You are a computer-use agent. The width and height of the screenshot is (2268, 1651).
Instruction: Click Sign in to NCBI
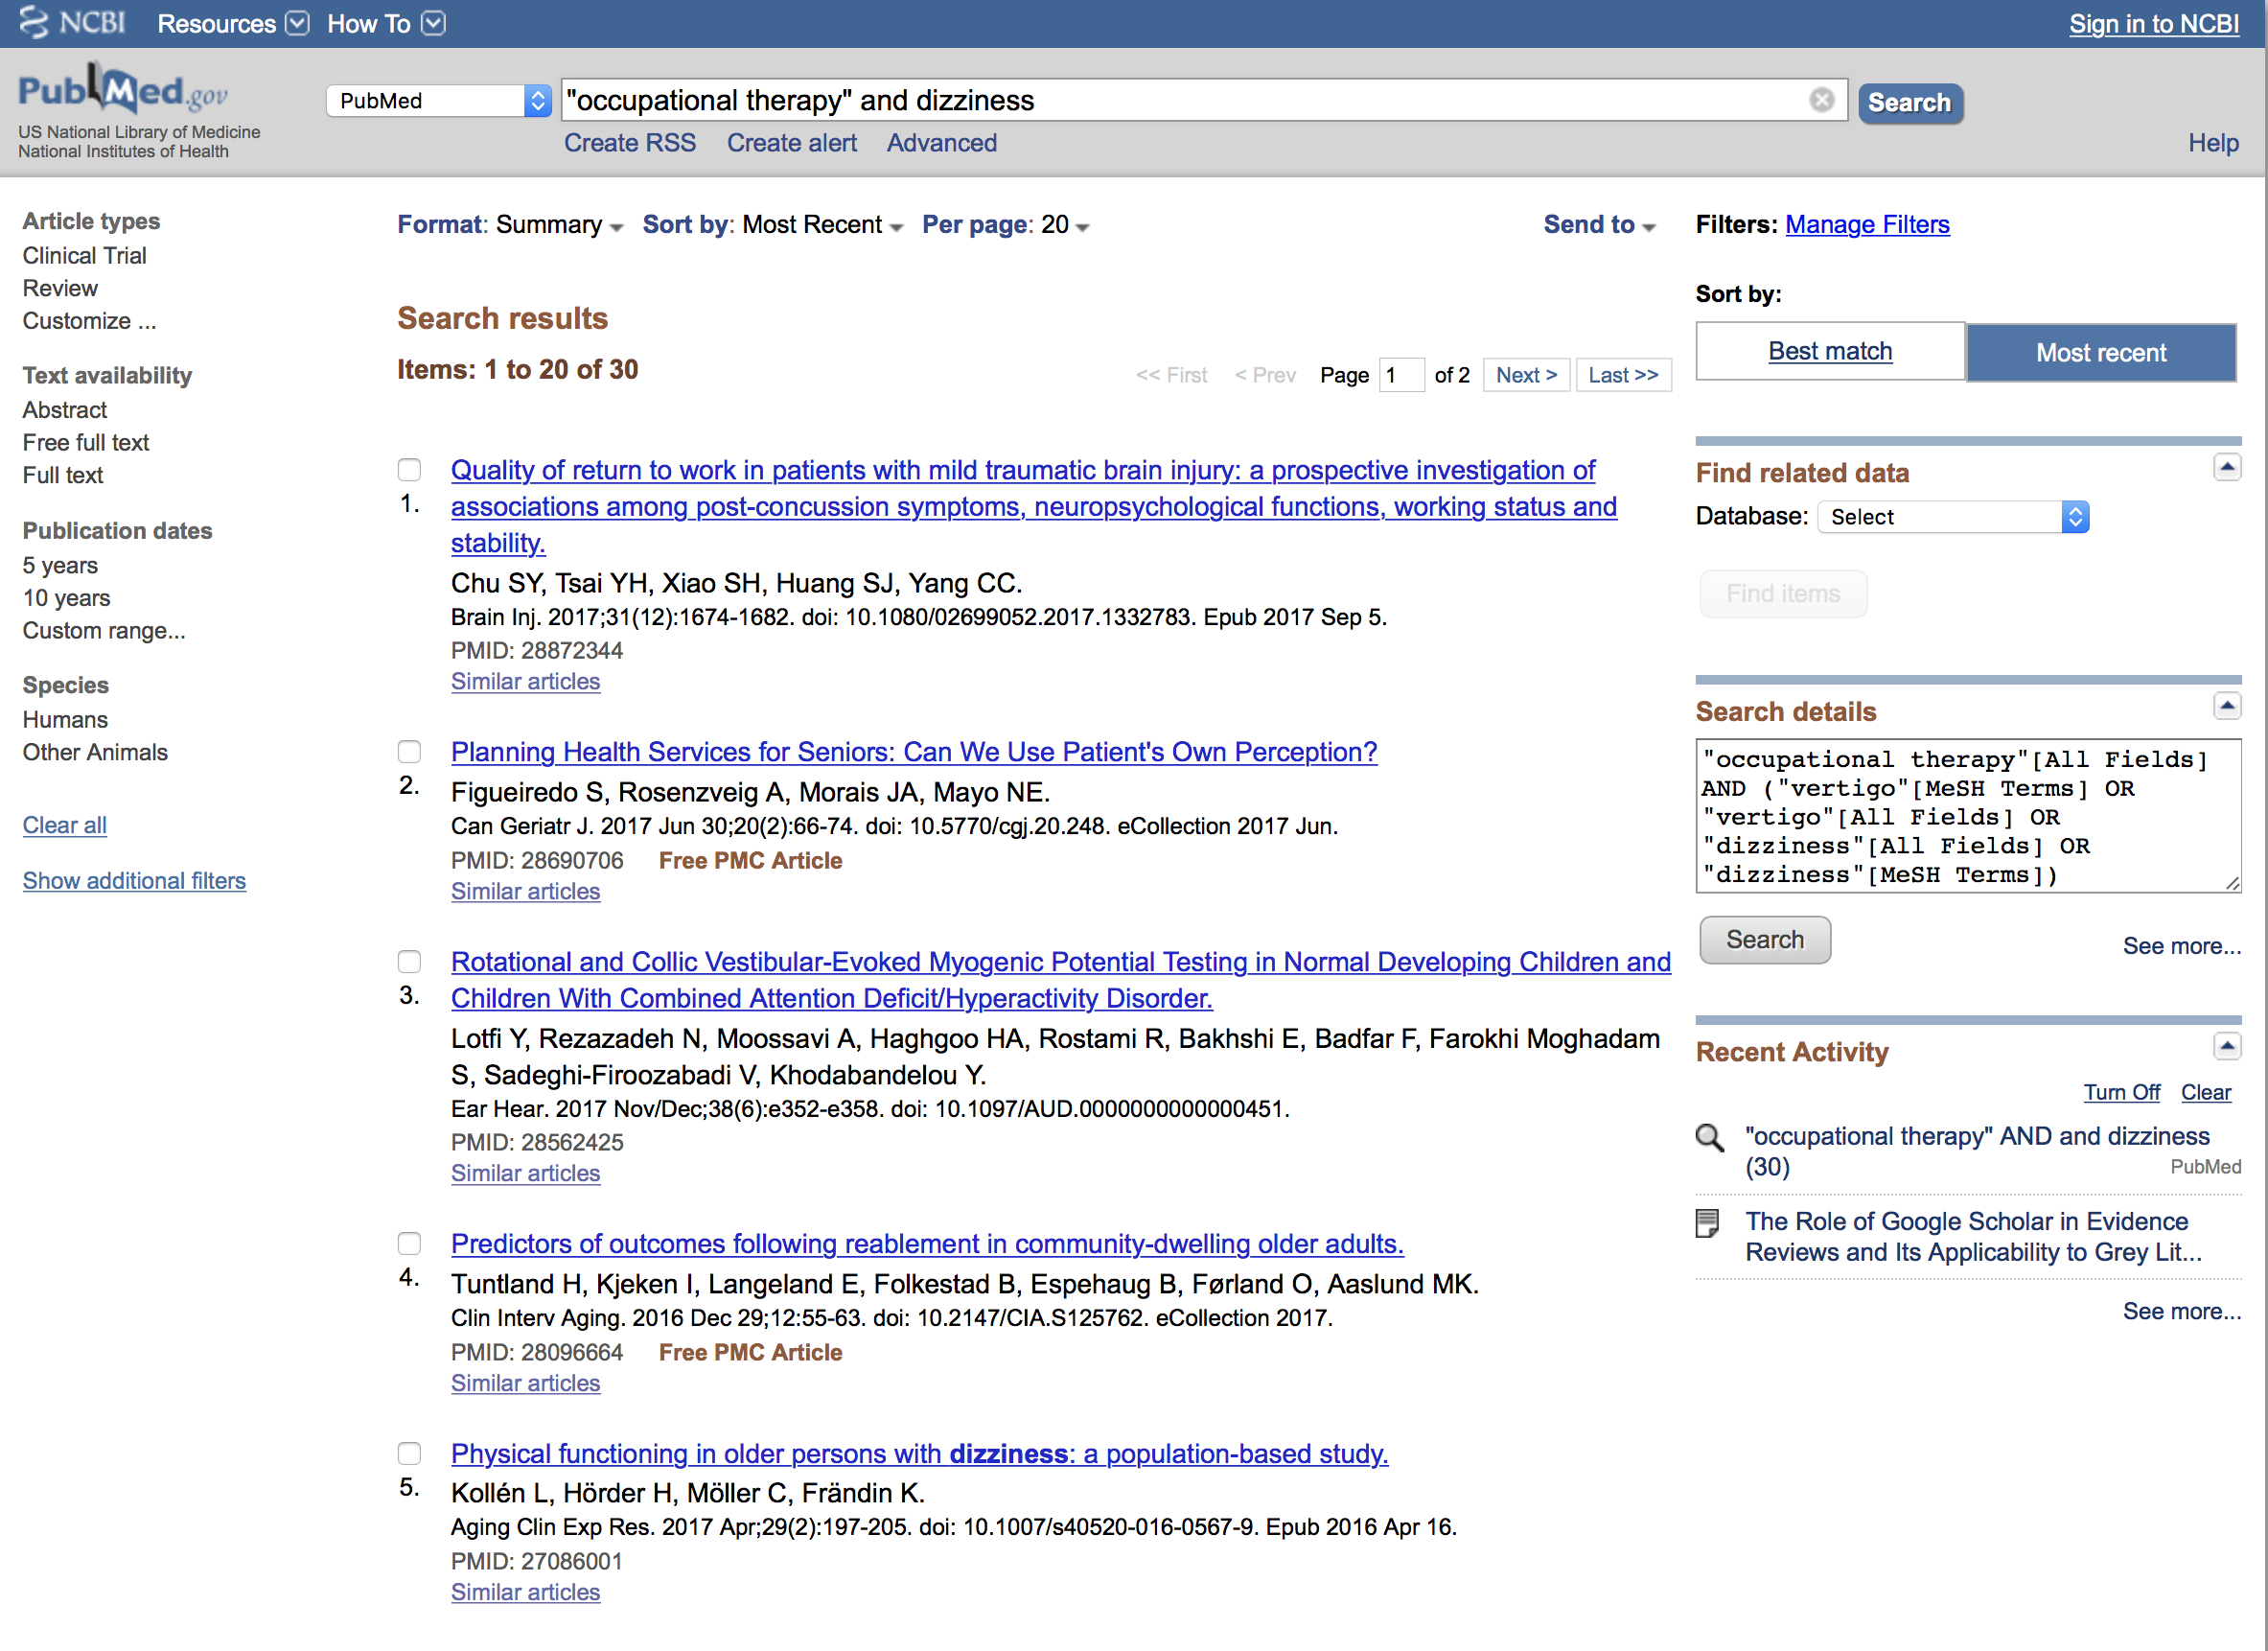pos(2154,24)
